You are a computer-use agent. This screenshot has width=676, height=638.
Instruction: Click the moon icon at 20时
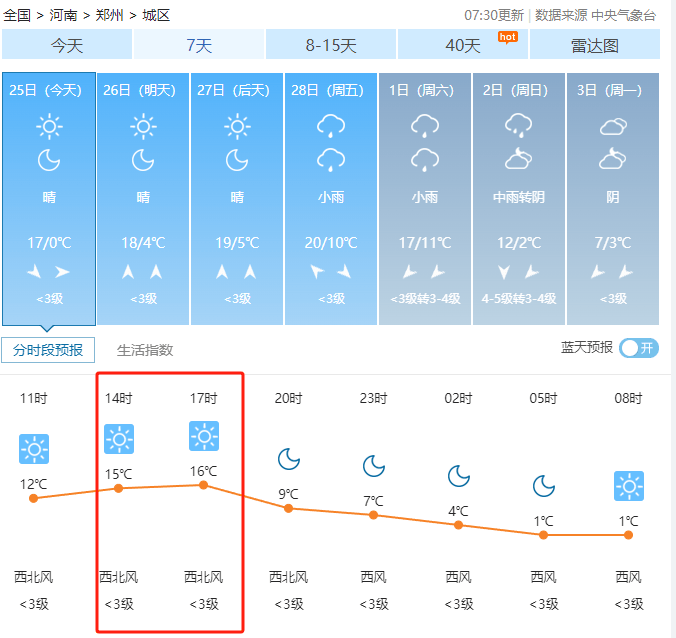click(x=289, y=459)
